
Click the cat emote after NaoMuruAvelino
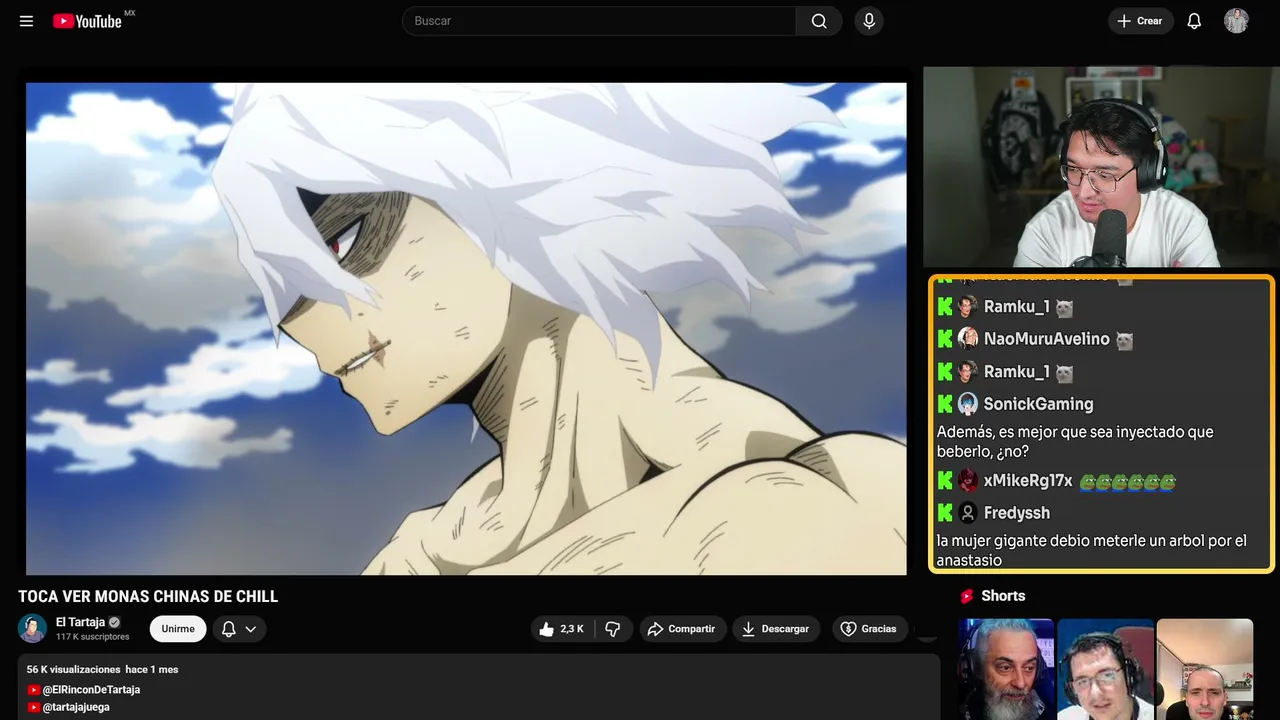tap(1124, 340)
